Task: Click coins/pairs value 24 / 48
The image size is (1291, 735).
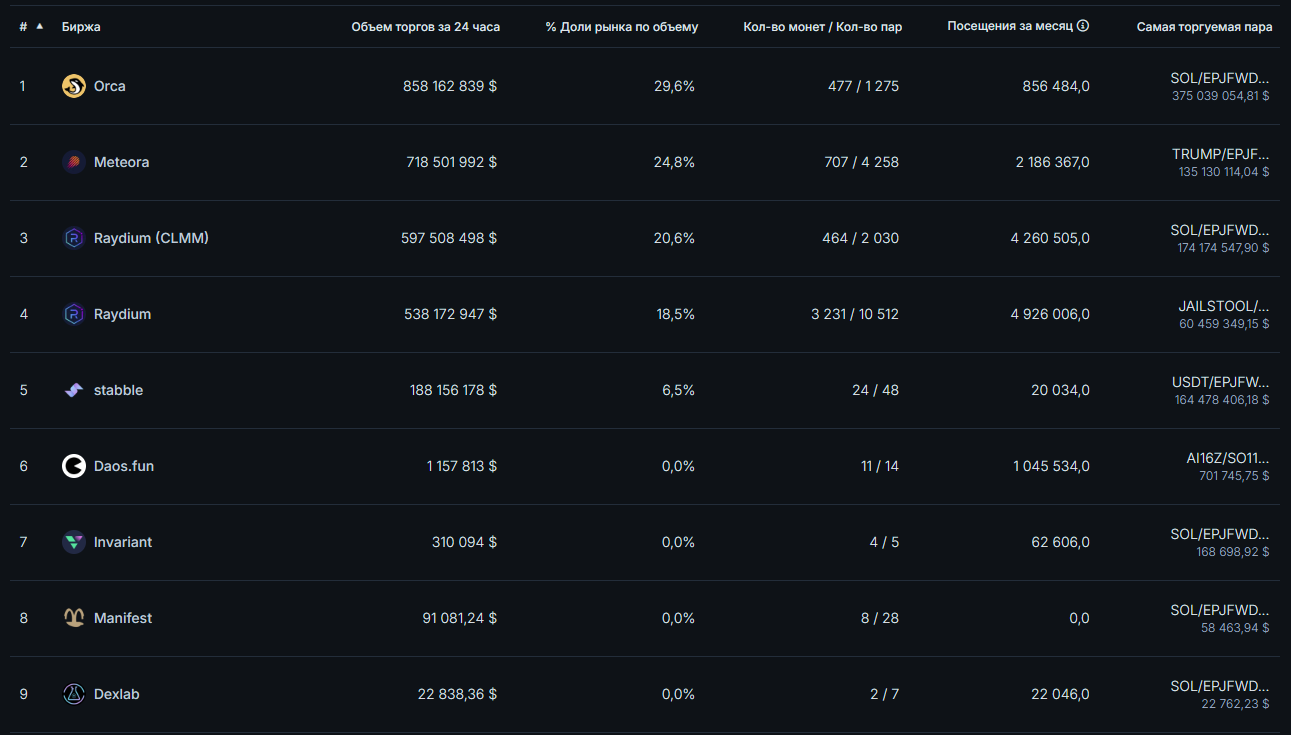Action: tap(875, 390)
